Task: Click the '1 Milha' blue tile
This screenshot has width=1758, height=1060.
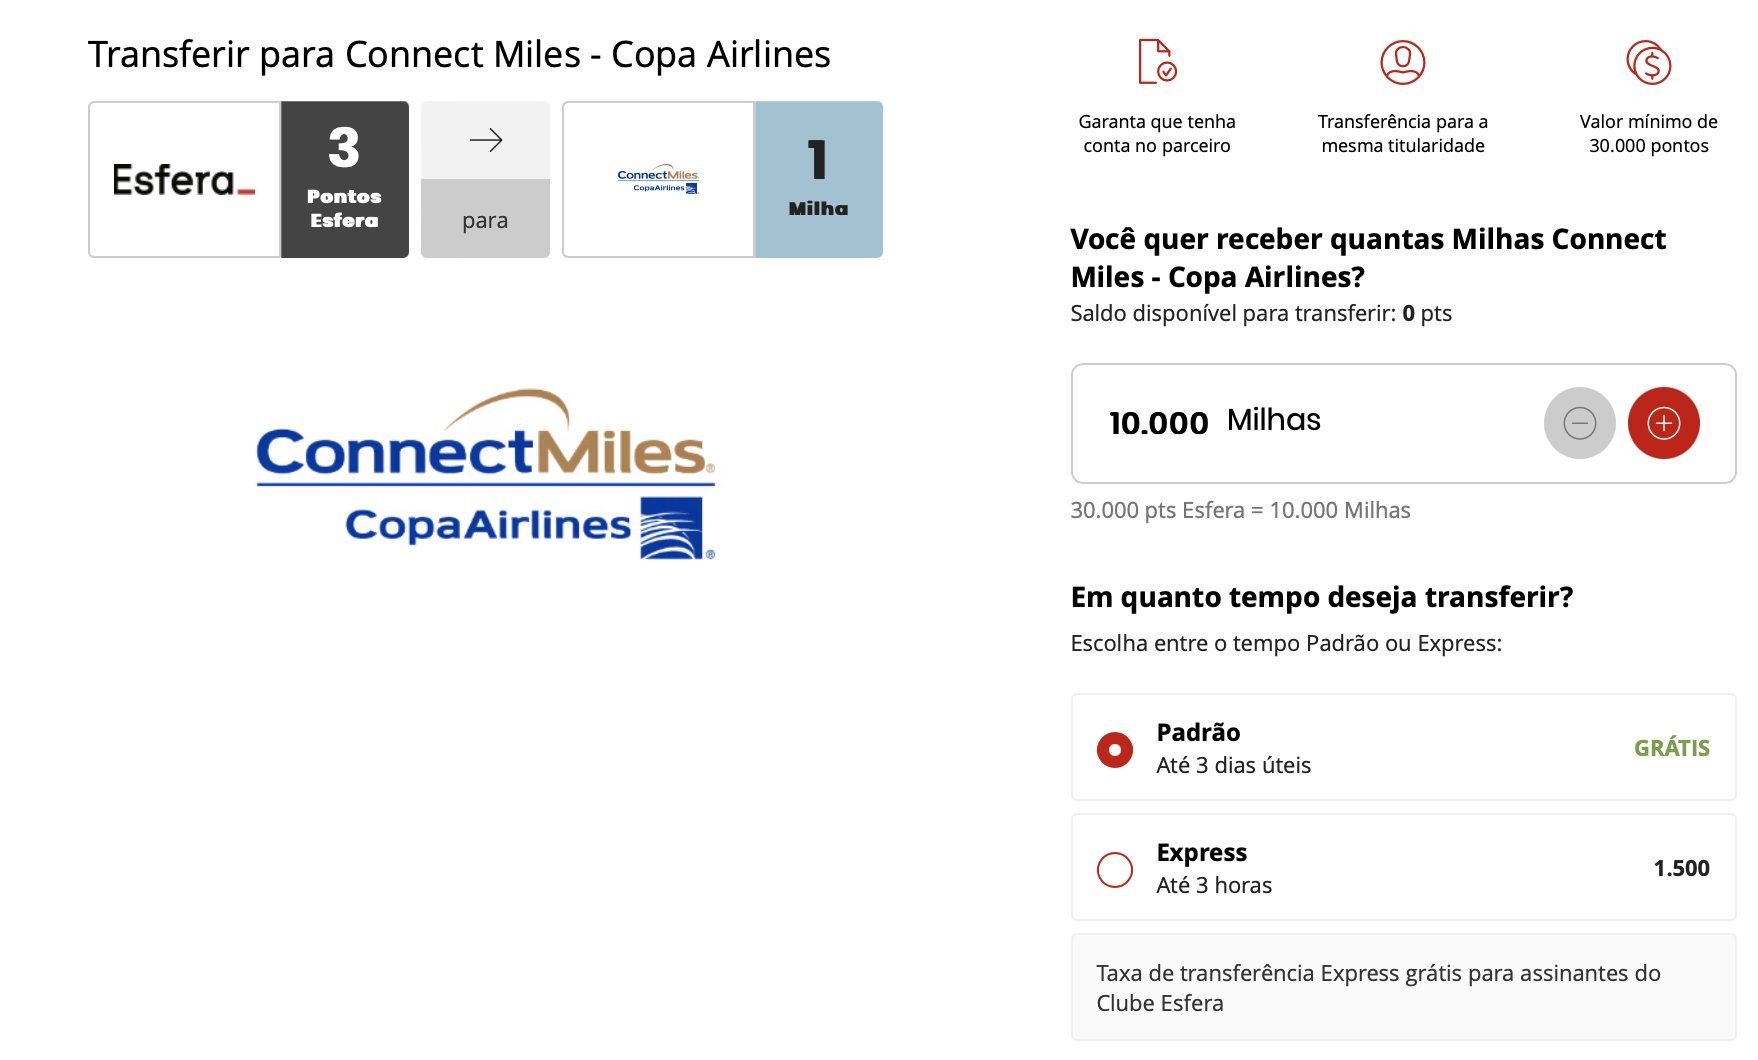Action: tap(818, 179)
